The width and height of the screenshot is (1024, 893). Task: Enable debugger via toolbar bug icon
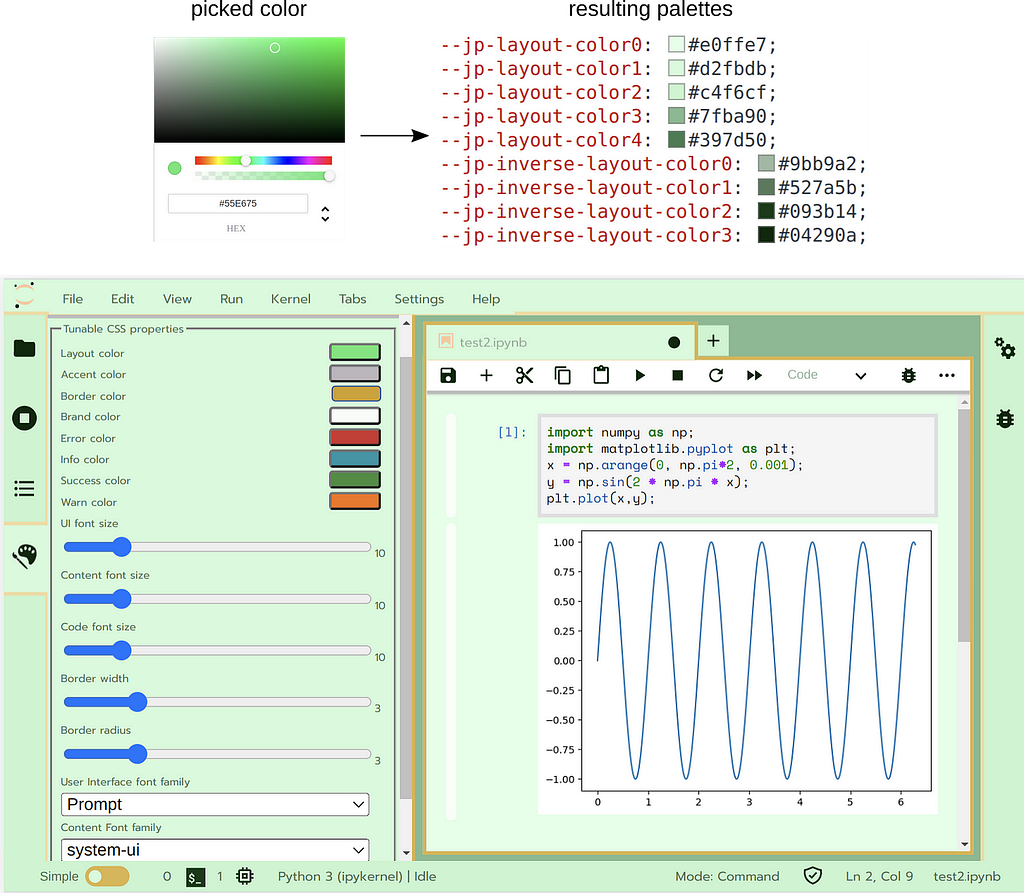908,375
